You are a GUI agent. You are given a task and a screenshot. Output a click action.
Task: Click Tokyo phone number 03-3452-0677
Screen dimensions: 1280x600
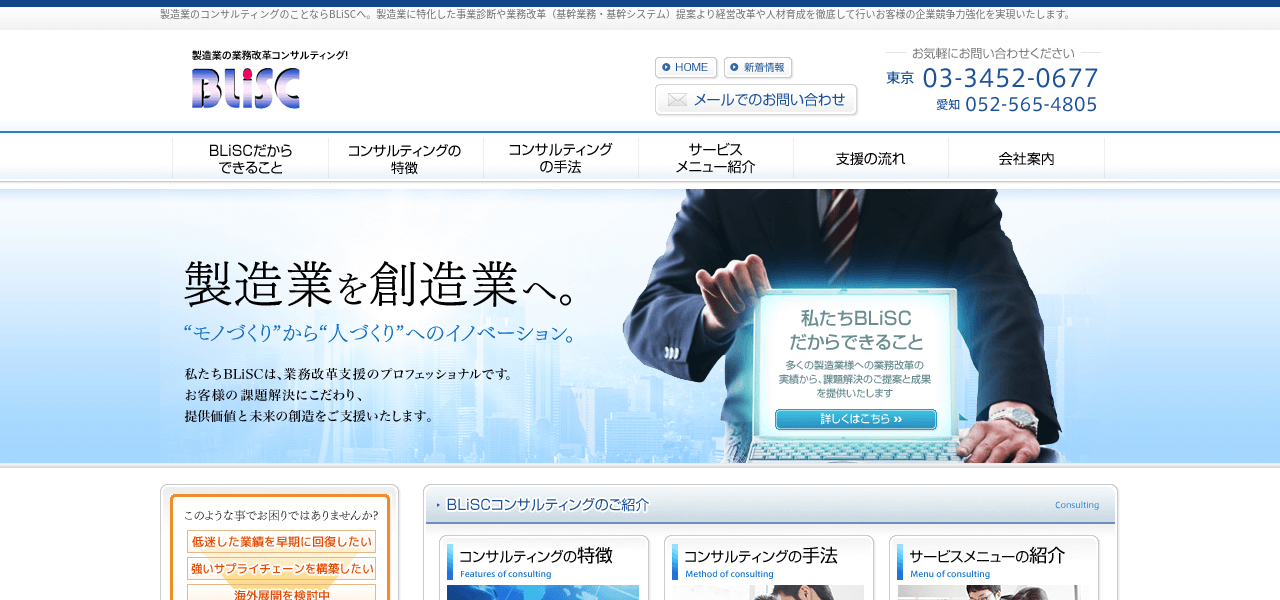(x=1010, y=78)
